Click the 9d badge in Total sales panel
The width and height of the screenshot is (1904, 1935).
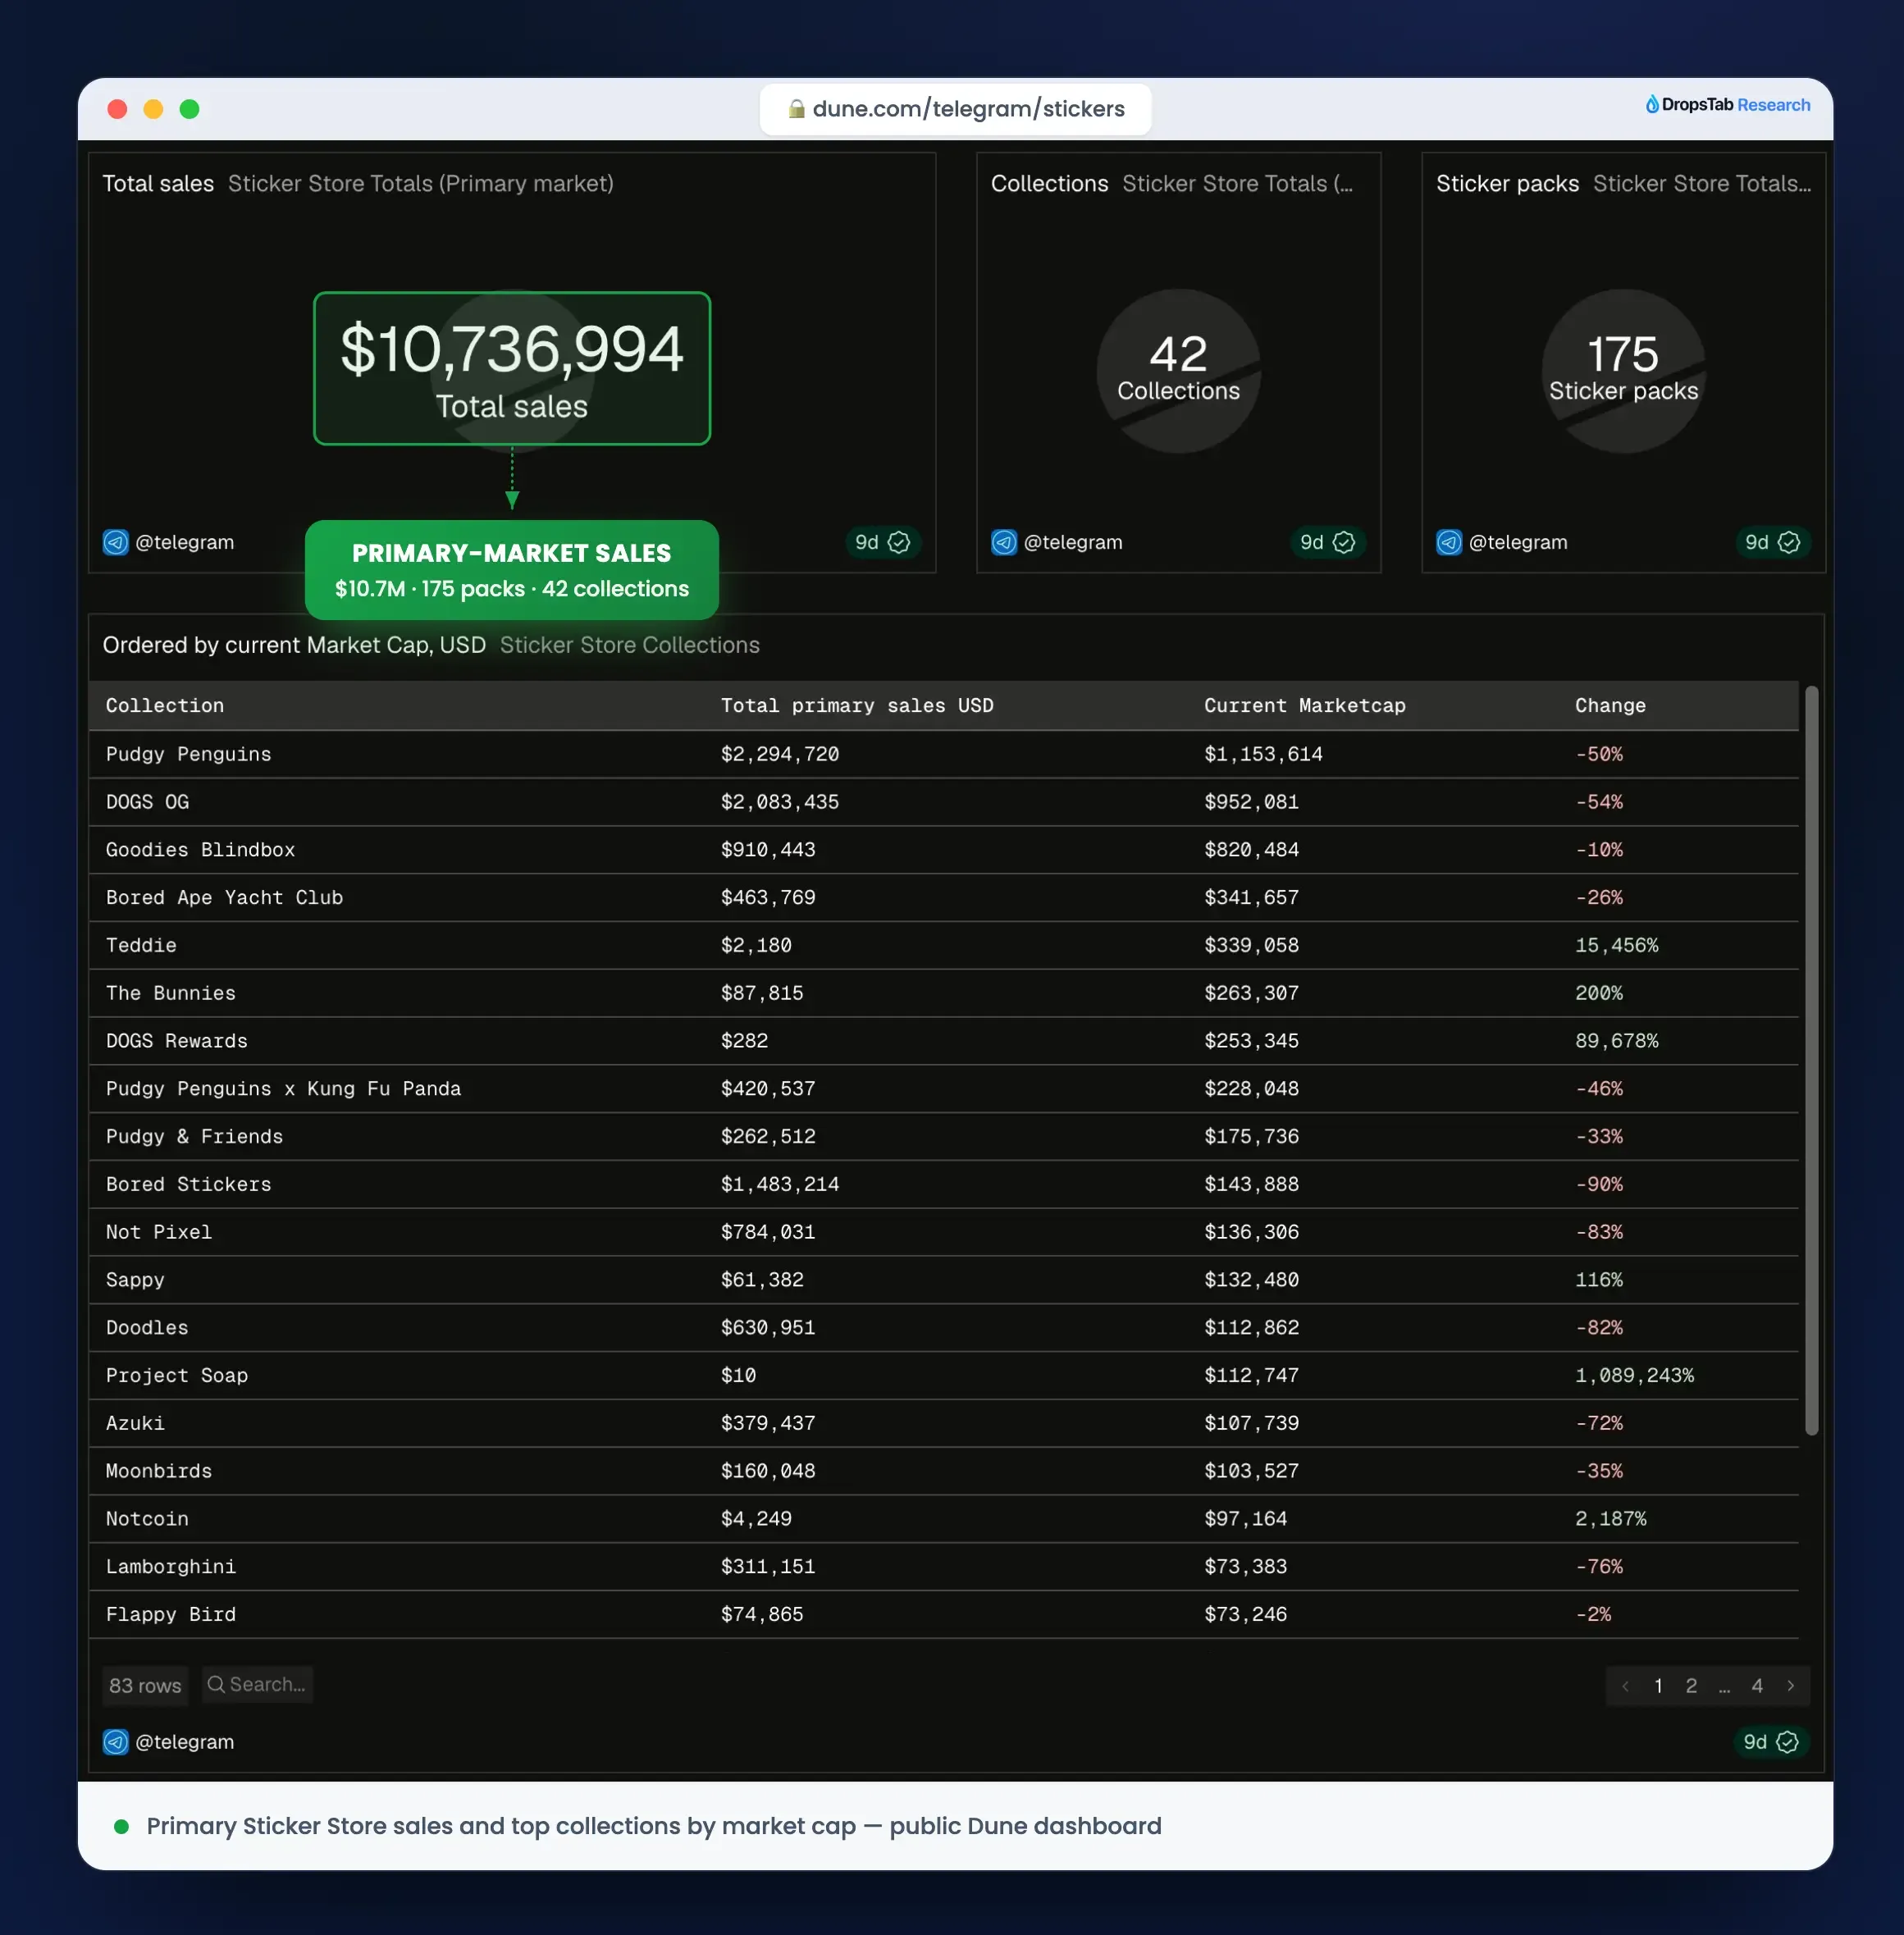tap(882, 542)
